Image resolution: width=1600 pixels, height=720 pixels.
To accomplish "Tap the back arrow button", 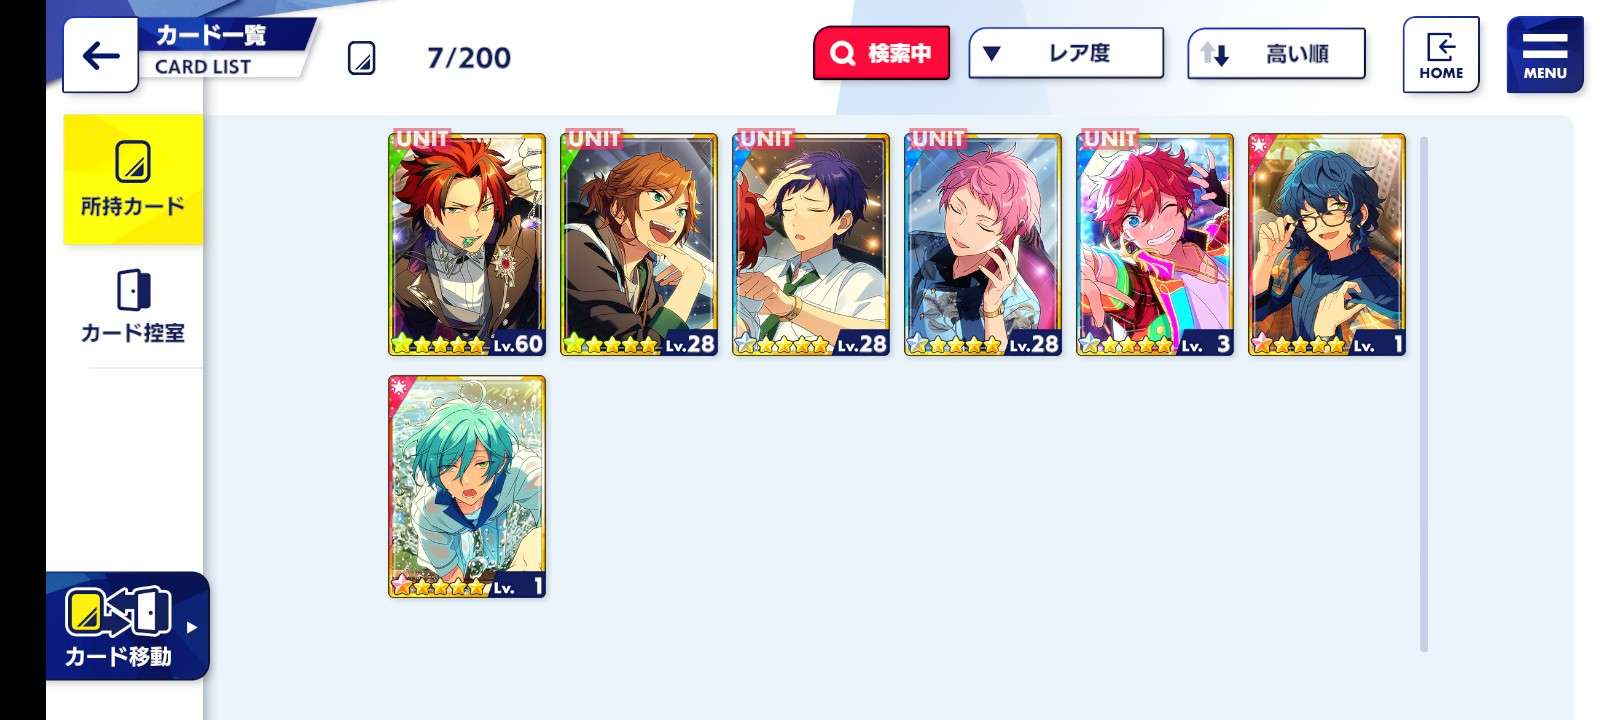I will point(100,55).
